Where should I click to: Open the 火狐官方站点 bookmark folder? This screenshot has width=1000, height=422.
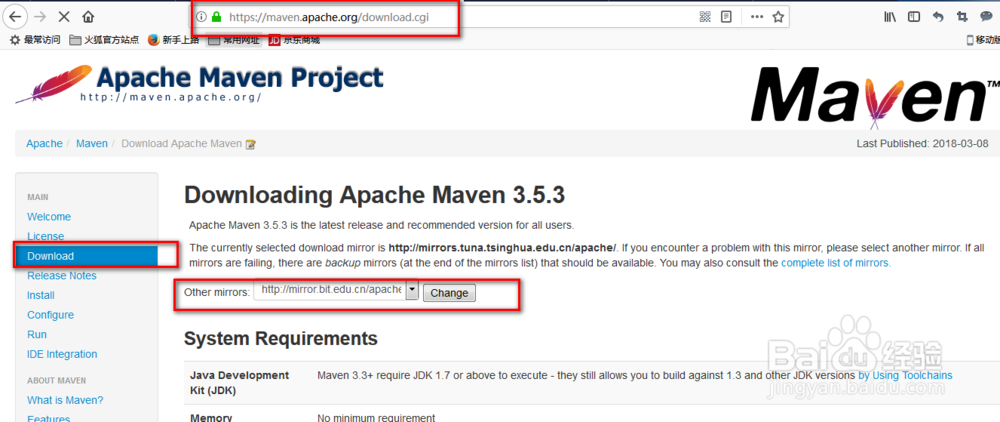tap(104, 40)
